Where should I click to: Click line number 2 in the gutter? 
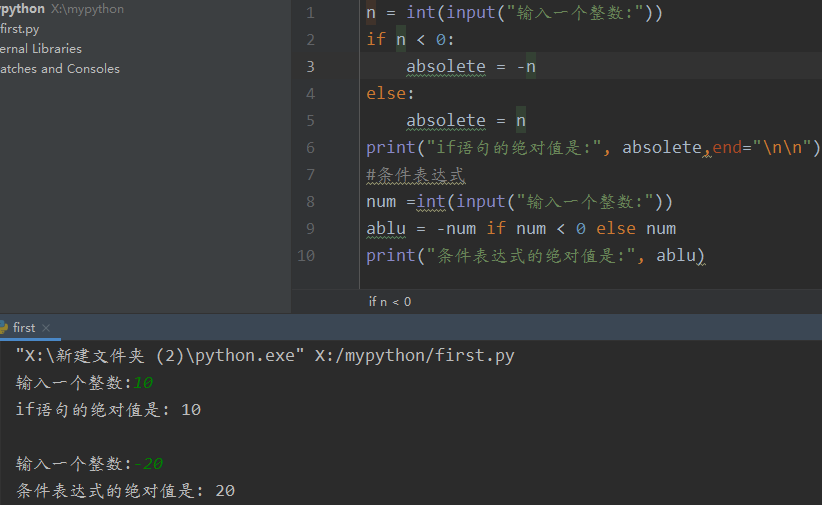[x=310, y=39]
